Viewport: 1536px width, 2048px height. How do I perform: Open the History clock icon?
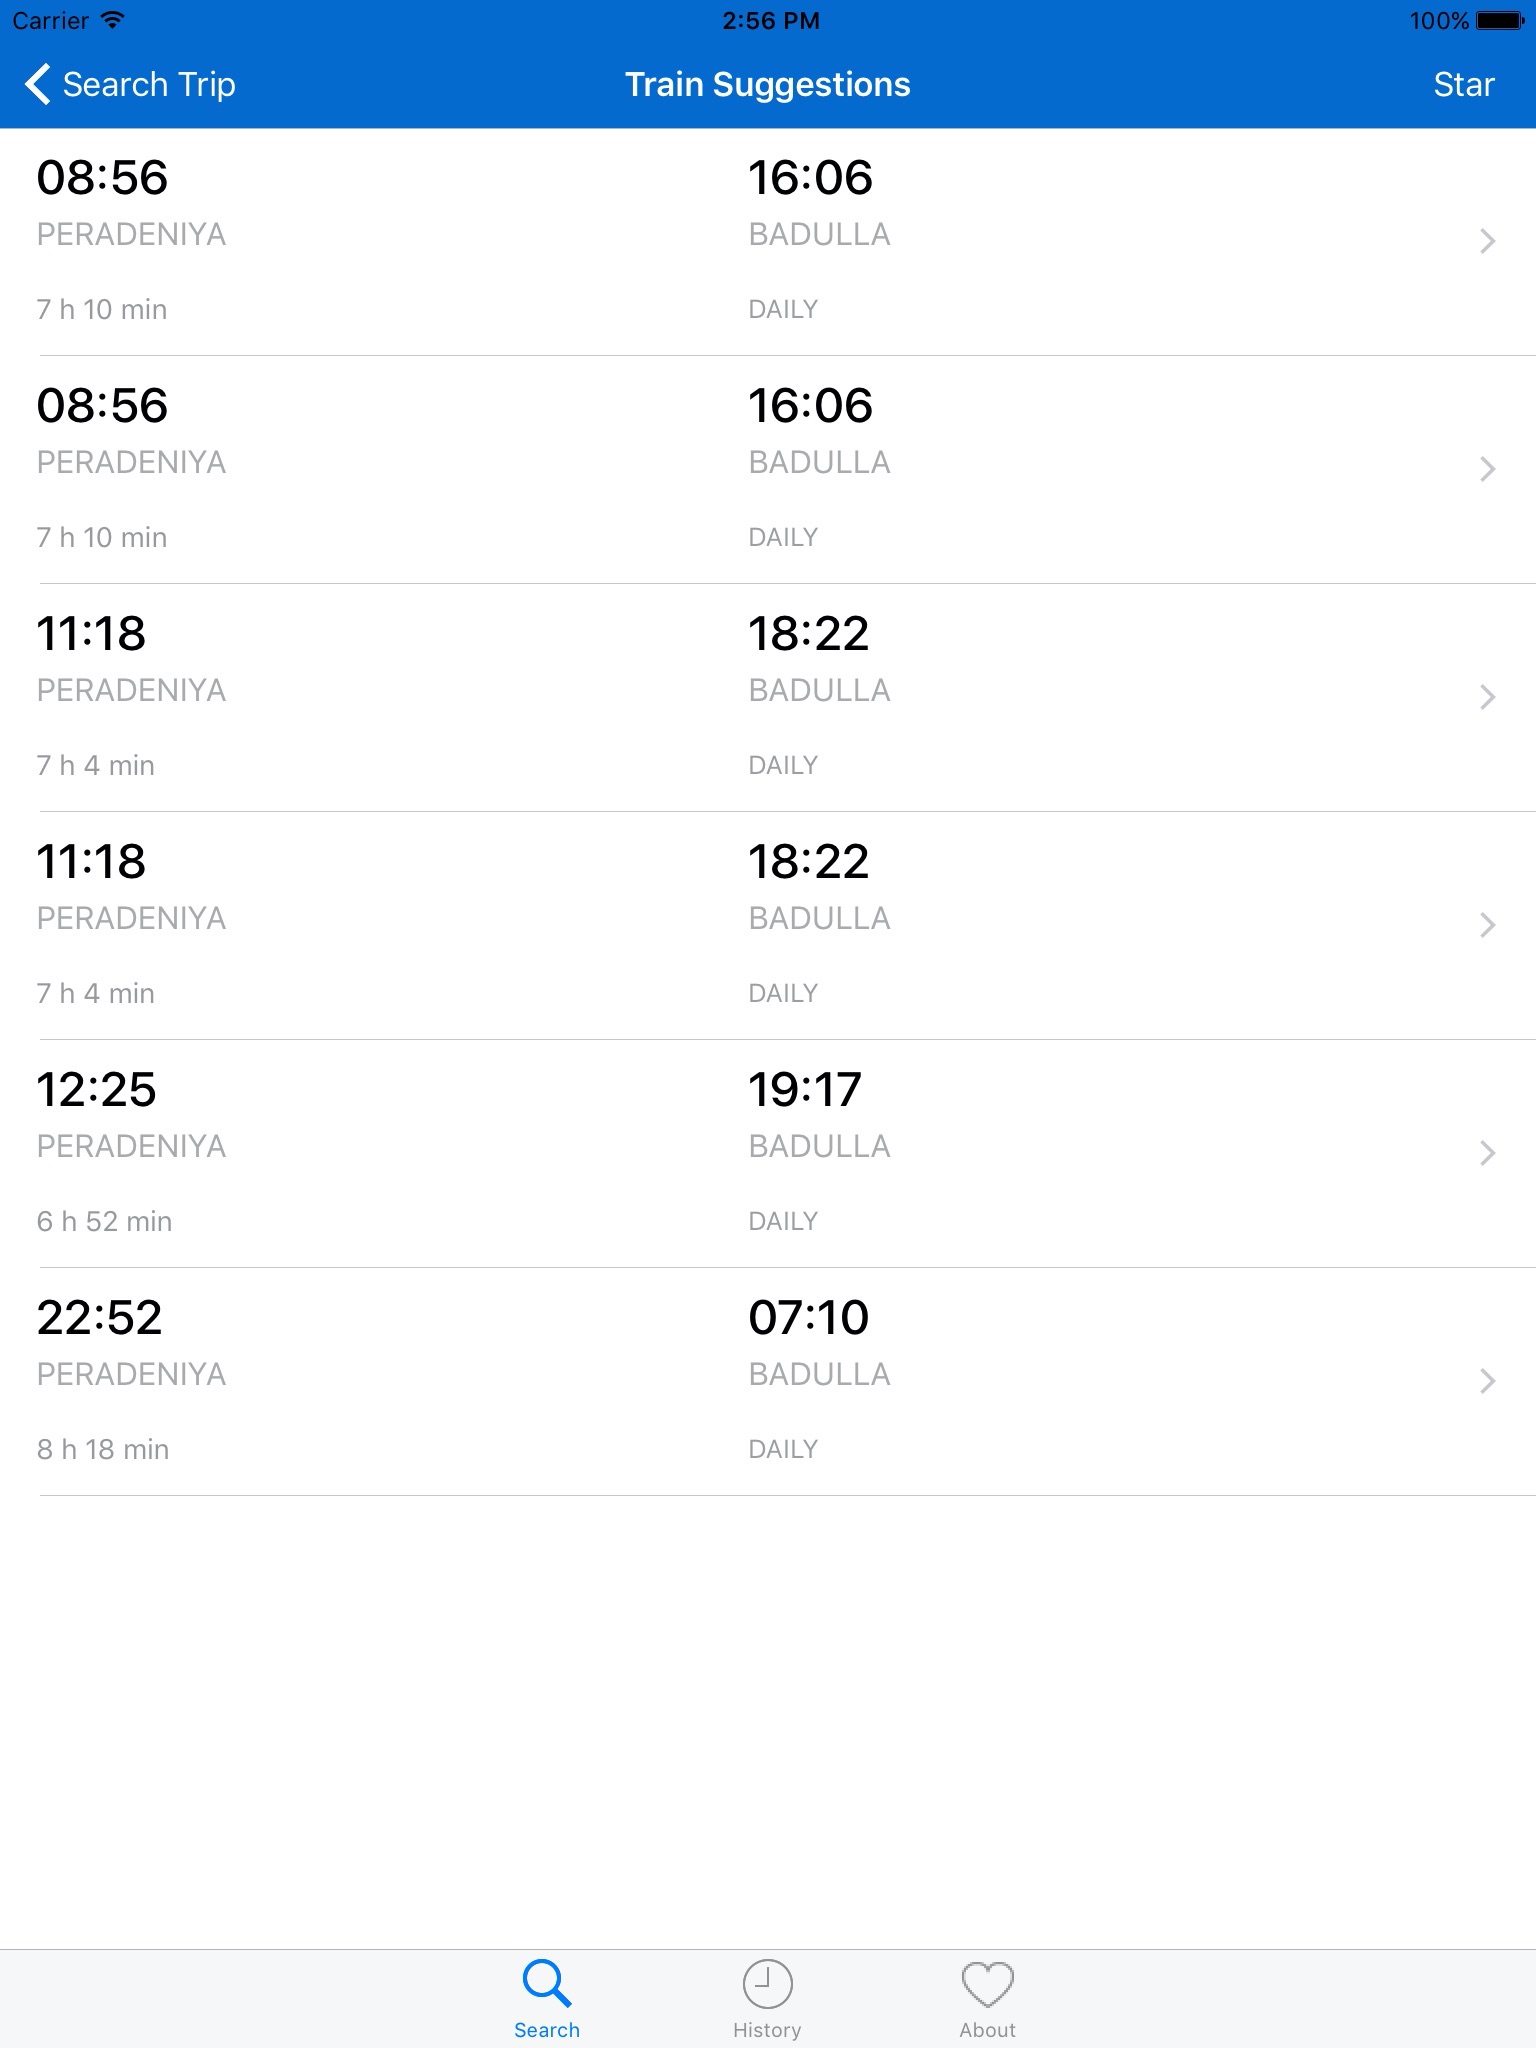click(x=767, y=1984)
